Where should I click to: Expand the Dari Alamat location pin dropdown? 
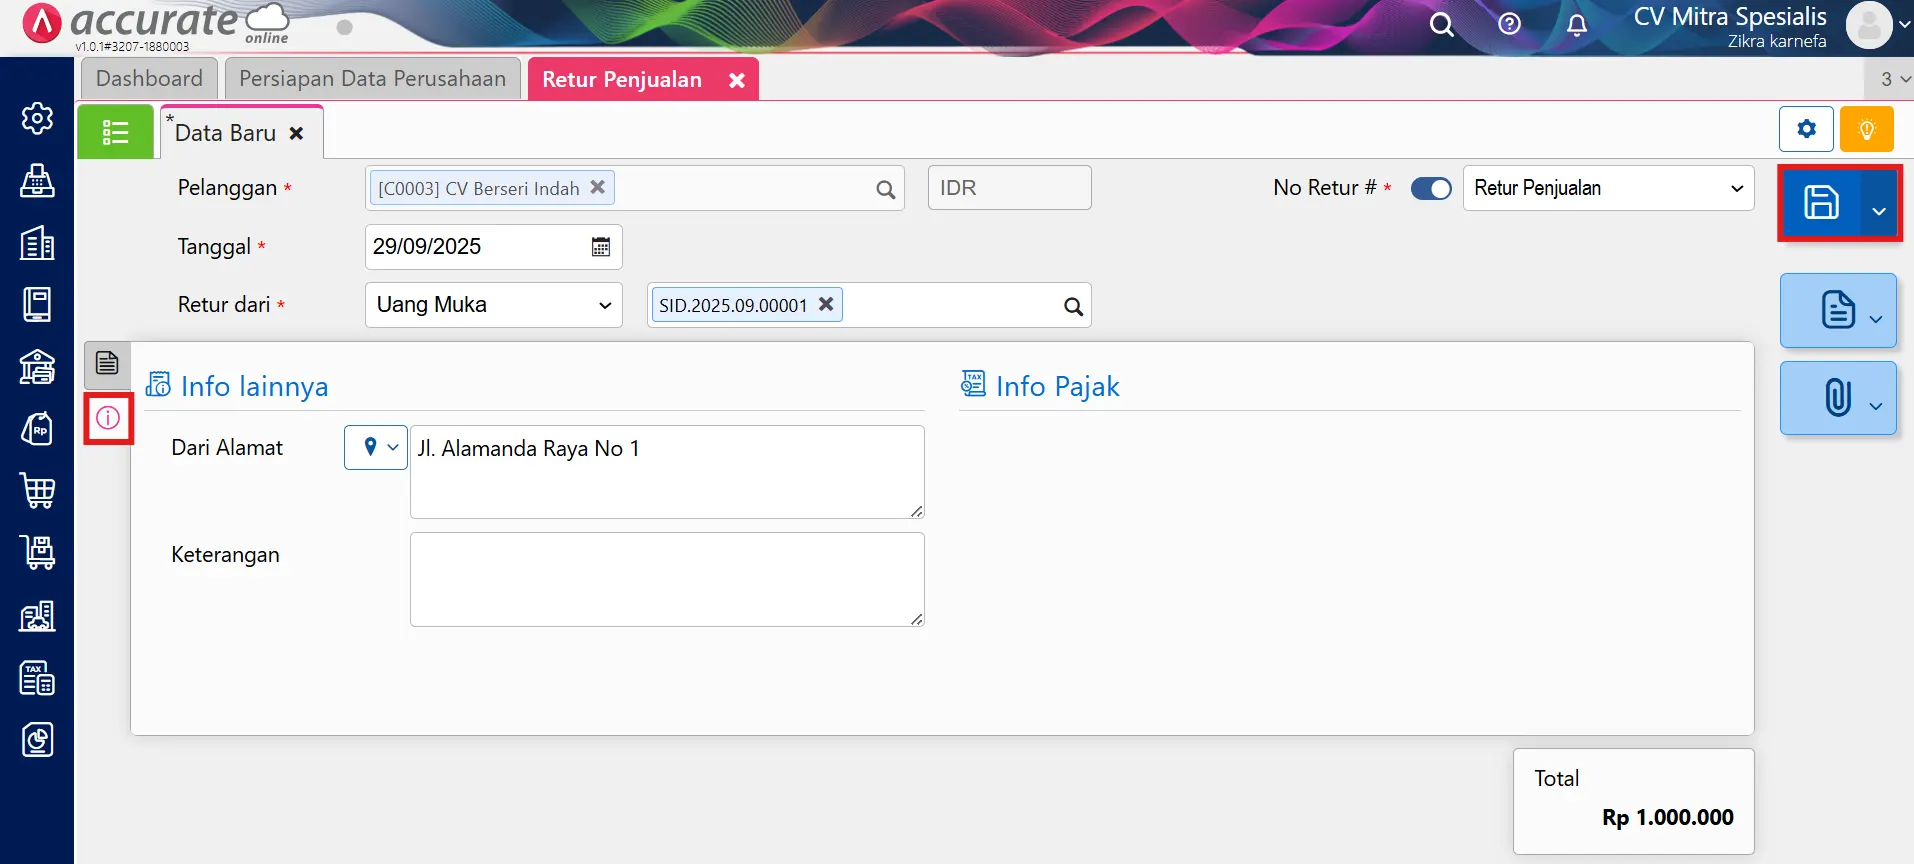tap(376, 447)
